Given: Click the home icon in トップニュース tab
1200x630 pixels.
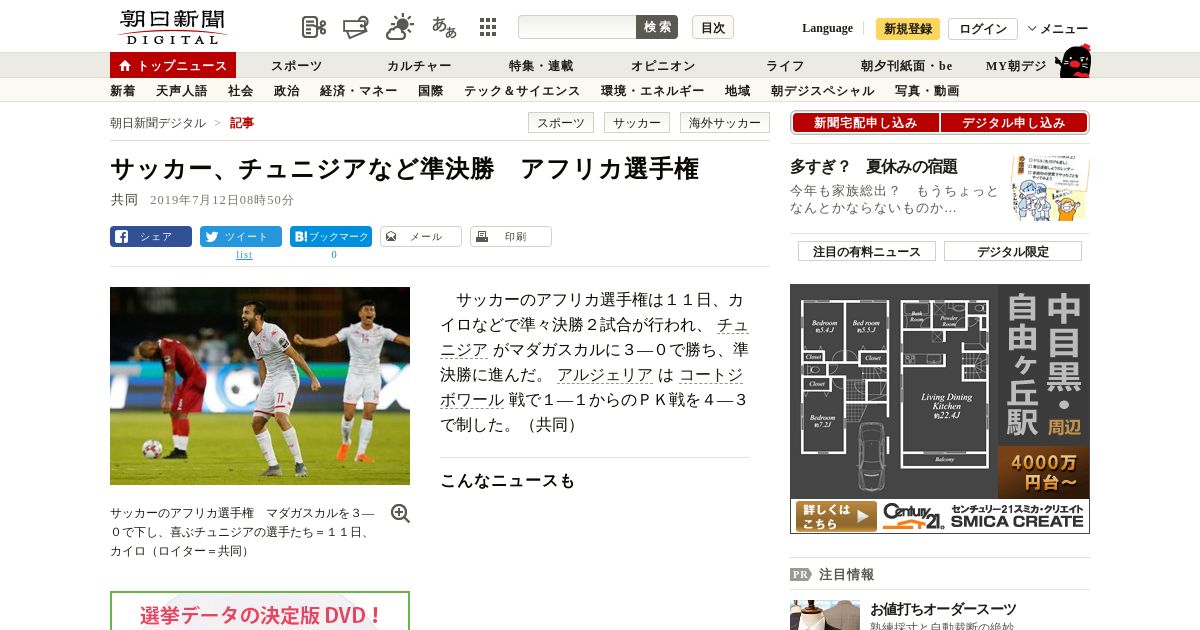Looking at the screenshot, I should click(125, 66).
